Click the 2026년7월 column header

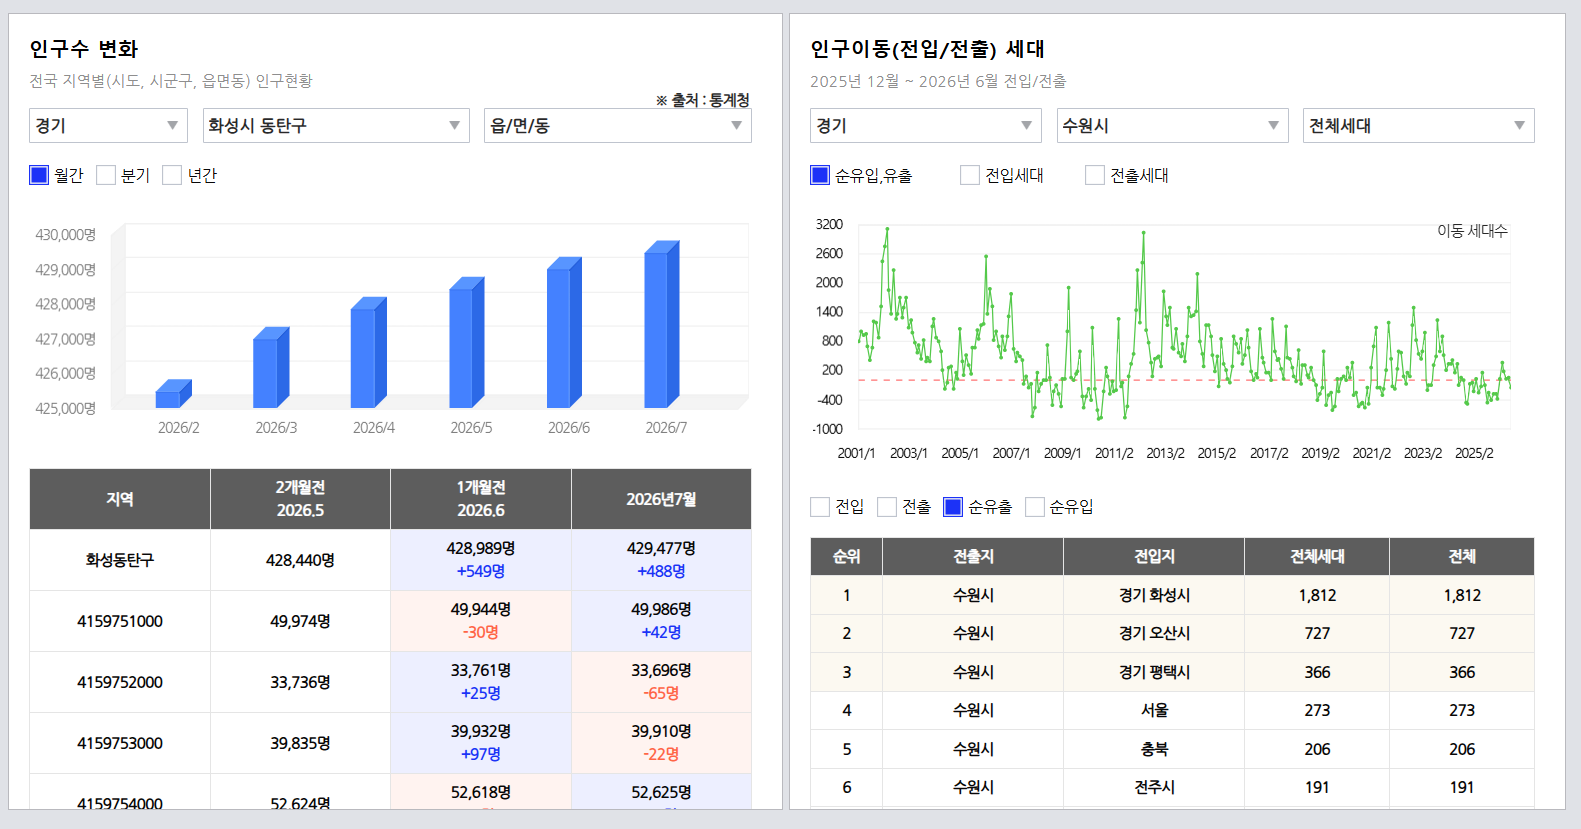[x=661, y=499]
